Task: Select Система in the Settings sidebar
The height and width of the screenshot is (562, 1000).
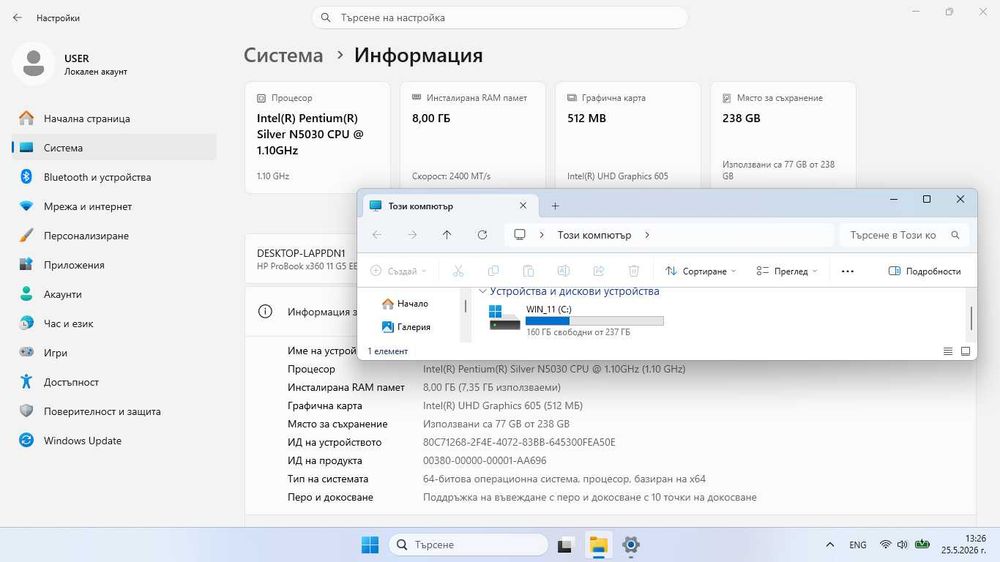Action: [114, 148]
